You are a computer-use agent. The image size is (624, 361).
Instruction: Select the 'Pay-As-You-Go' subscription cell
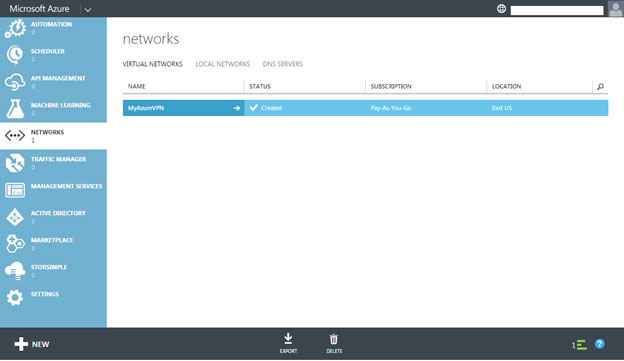pos(391,108)
